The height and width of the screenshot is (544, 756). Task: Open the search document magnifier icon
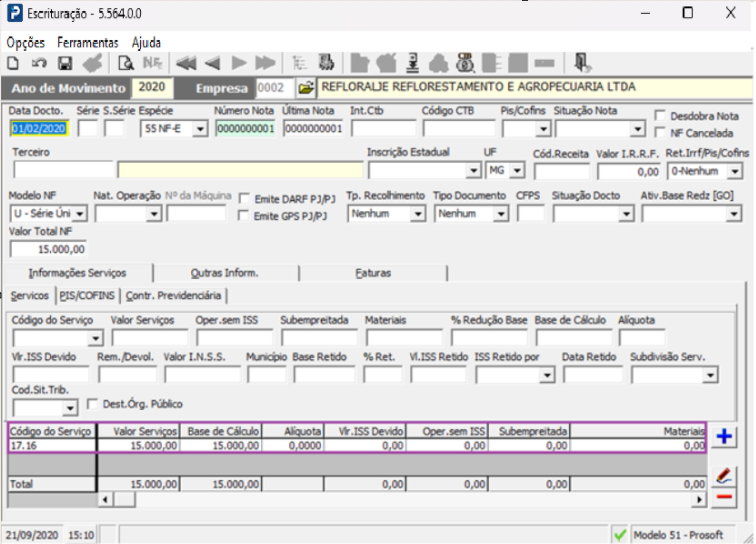click(126, 63)
